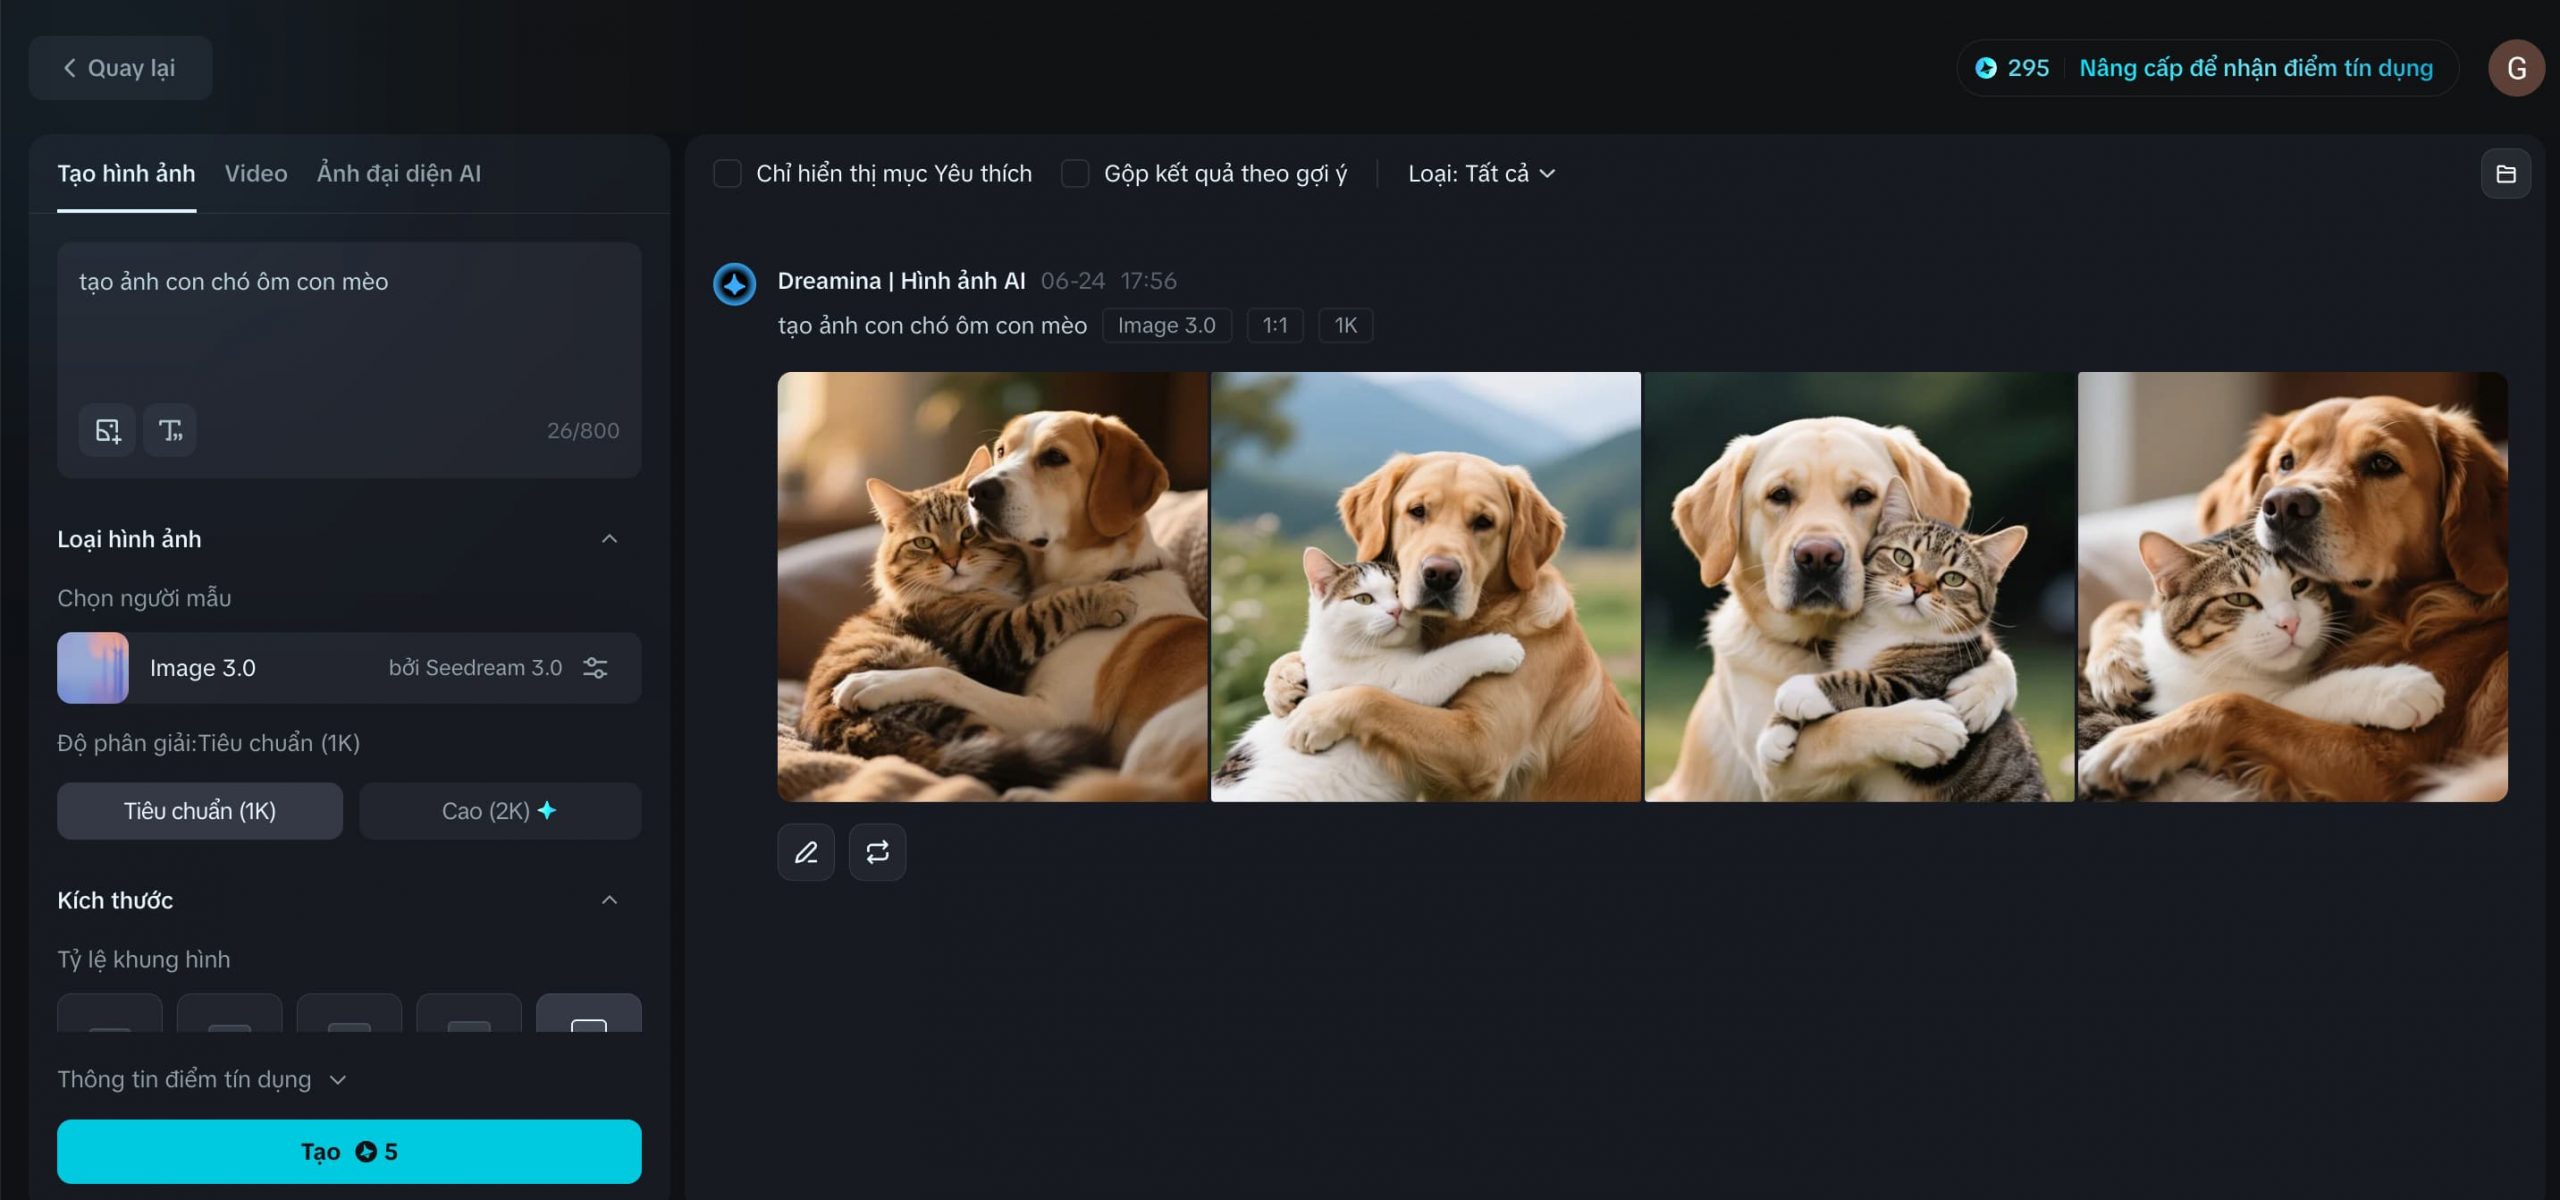This screenshot has height=1200, width=2560.
Task: Click the regenerate loop icon
Action: (x=878, y=852)
